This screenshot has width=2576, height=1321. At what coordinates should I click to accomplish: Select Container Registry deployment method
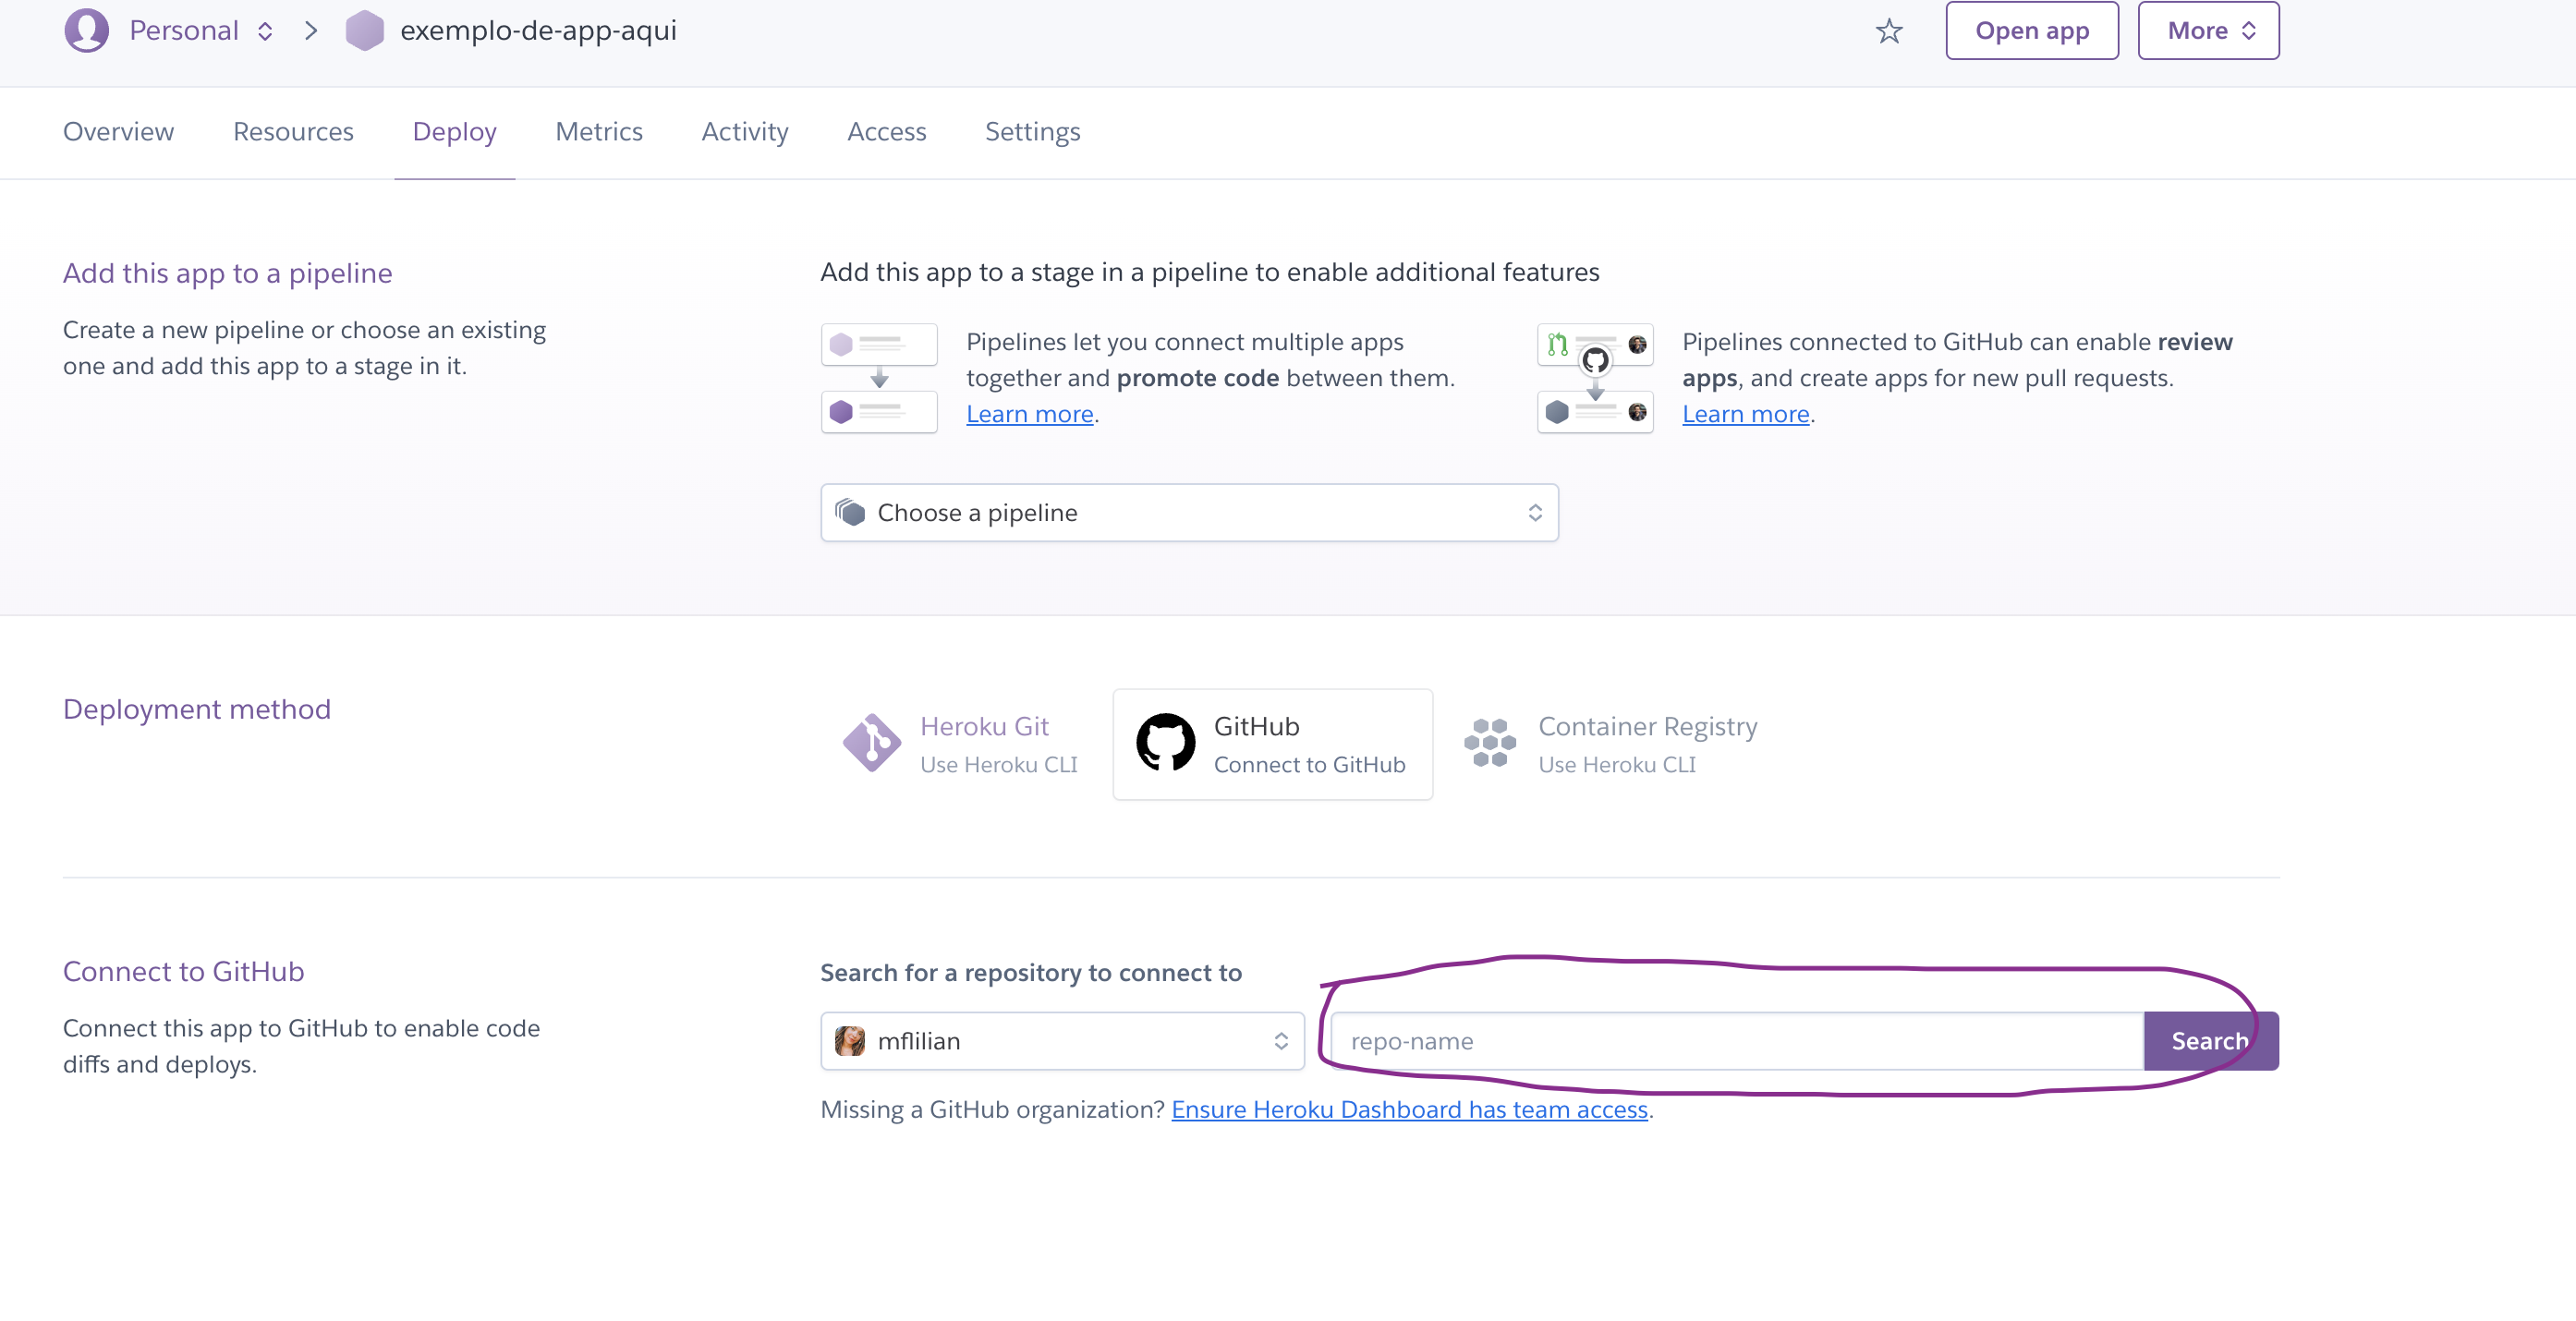1611,744
